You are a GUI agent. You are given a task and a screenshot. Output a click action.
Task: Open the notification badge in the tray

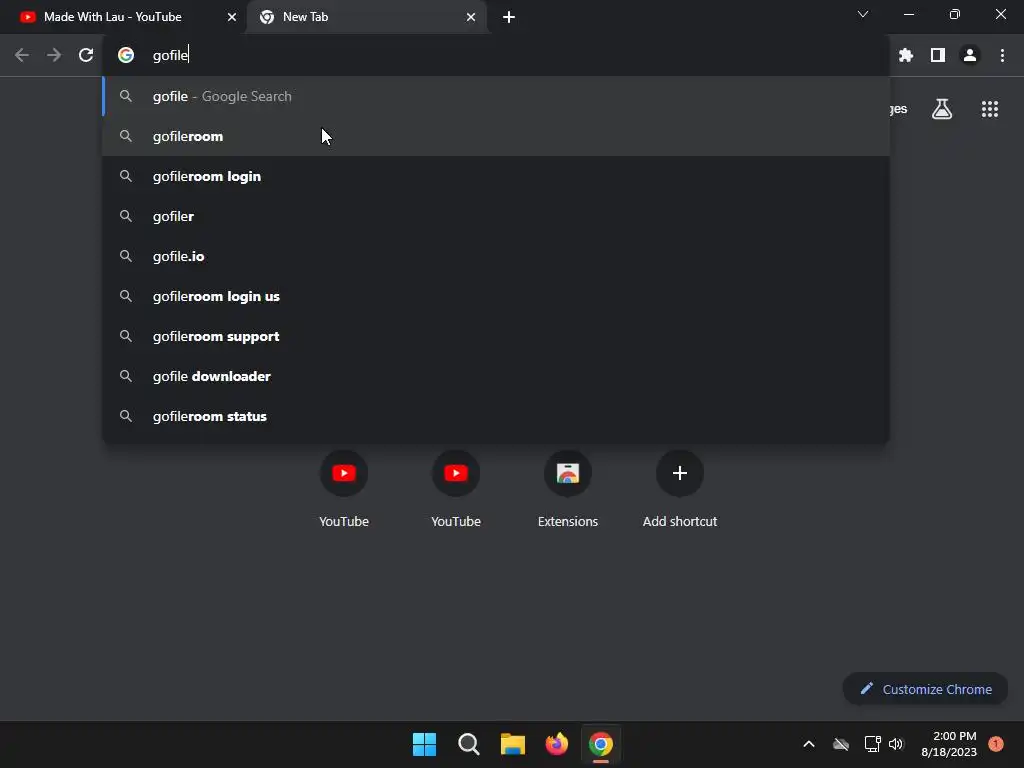[x=996, y=744]
